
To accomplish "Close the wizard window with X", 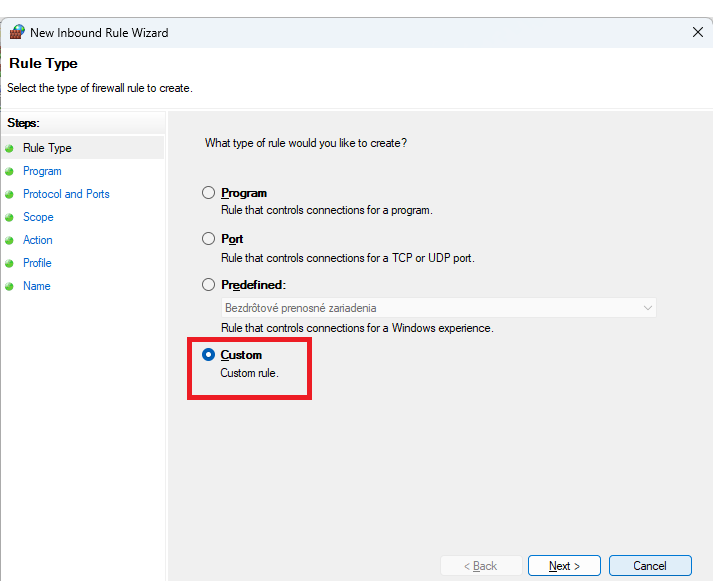I will coord(698,32).
